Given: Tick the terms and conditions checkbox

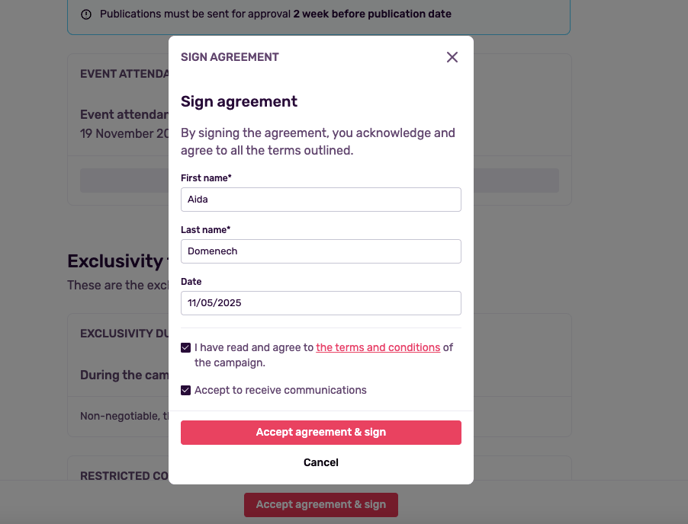Looking at the screenshot, I should click(186, 348).
